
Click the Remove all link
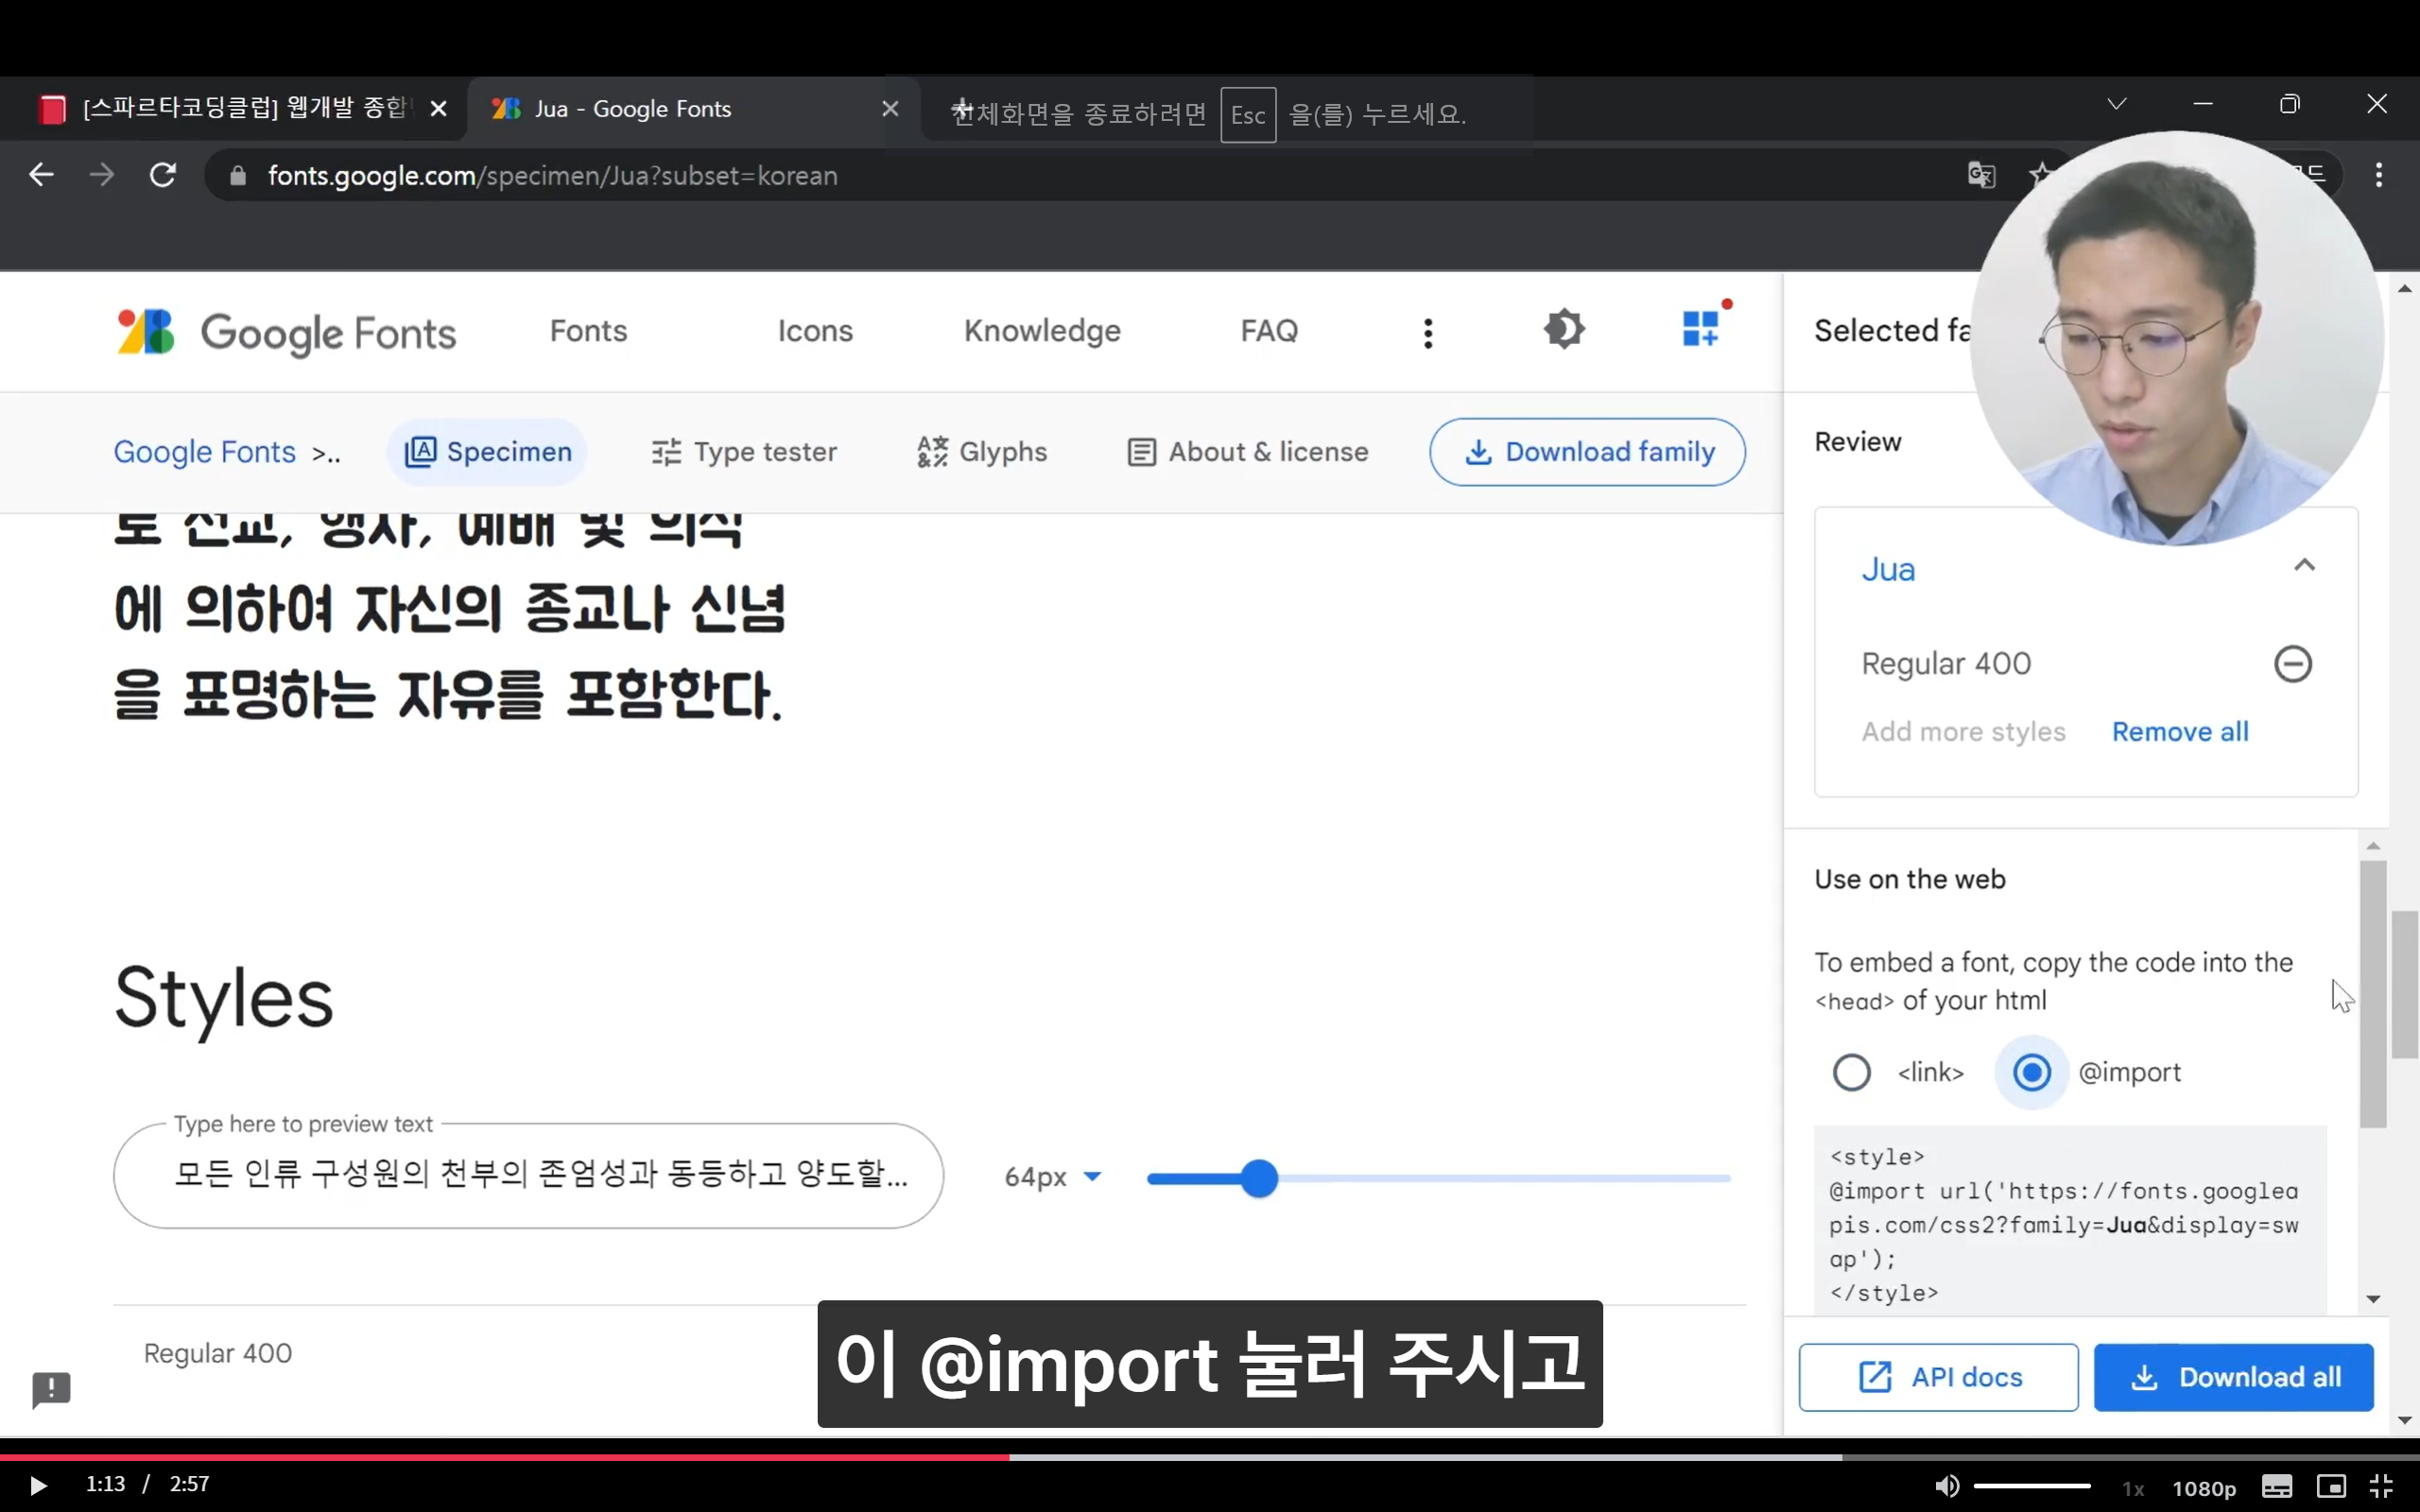tap(2180, 732)
